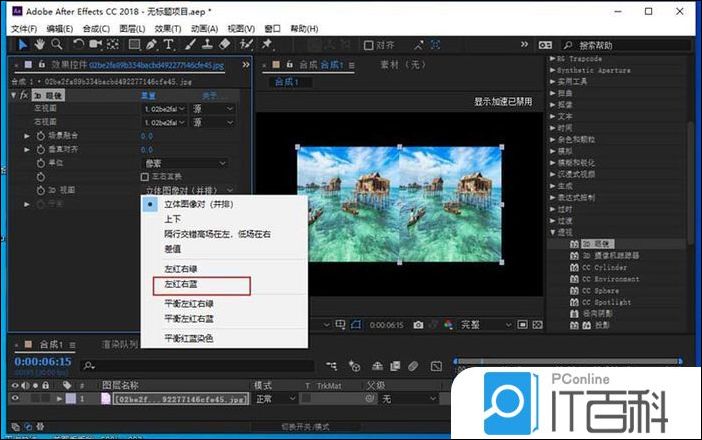Click the layer 1 label color swatch
702x440 pixels.
70,399
